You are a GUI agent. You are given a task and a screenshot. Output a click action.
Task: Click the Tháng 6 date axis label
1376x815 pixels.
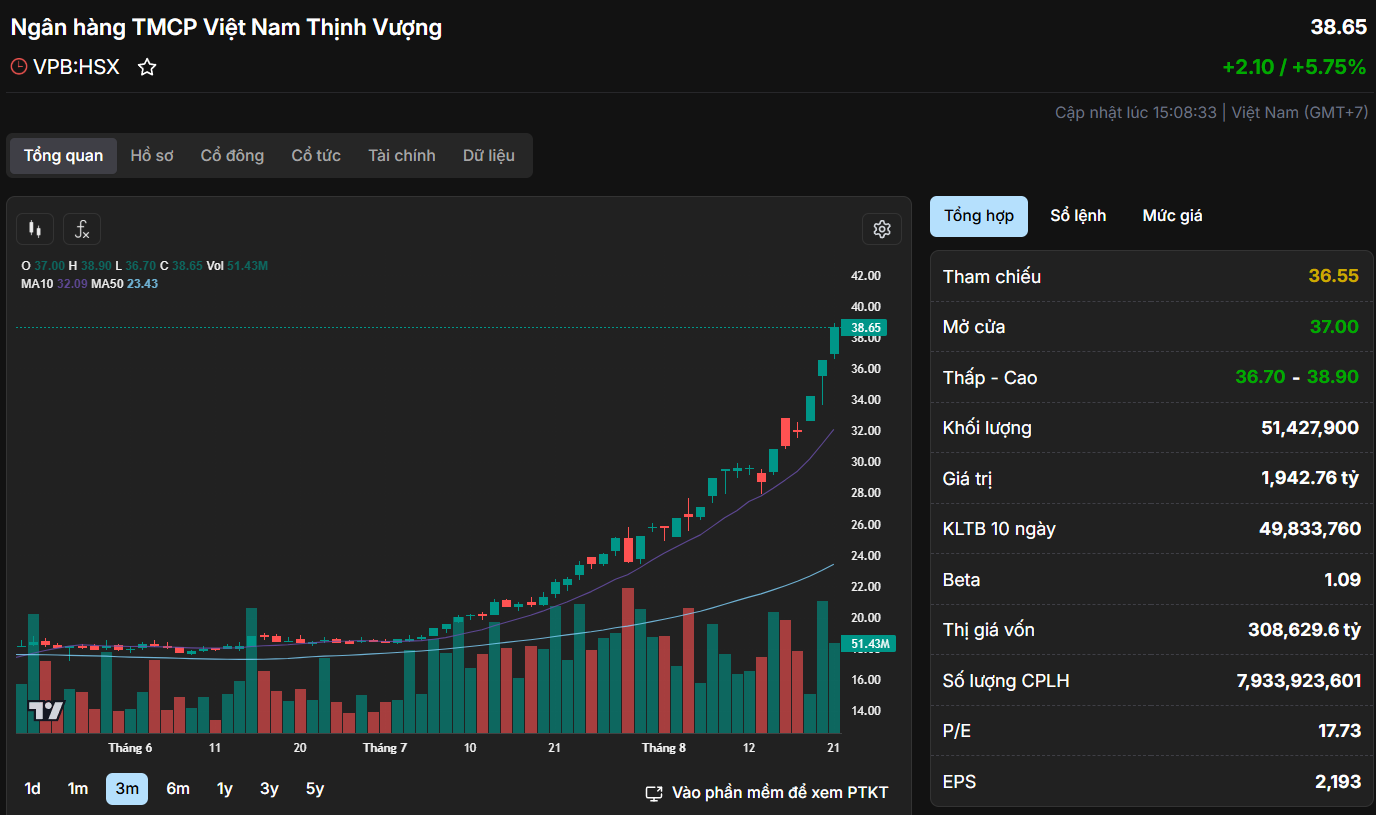tap(130, 748)
